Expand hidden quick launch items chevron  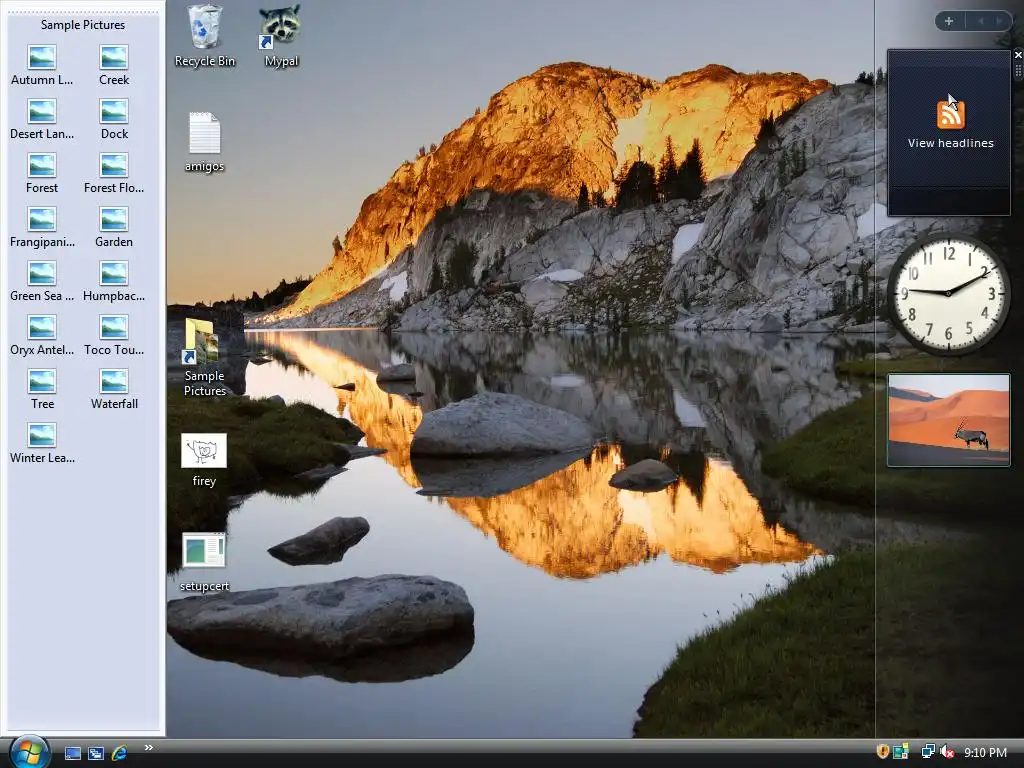pyautogui.click(x=148, y=748)
